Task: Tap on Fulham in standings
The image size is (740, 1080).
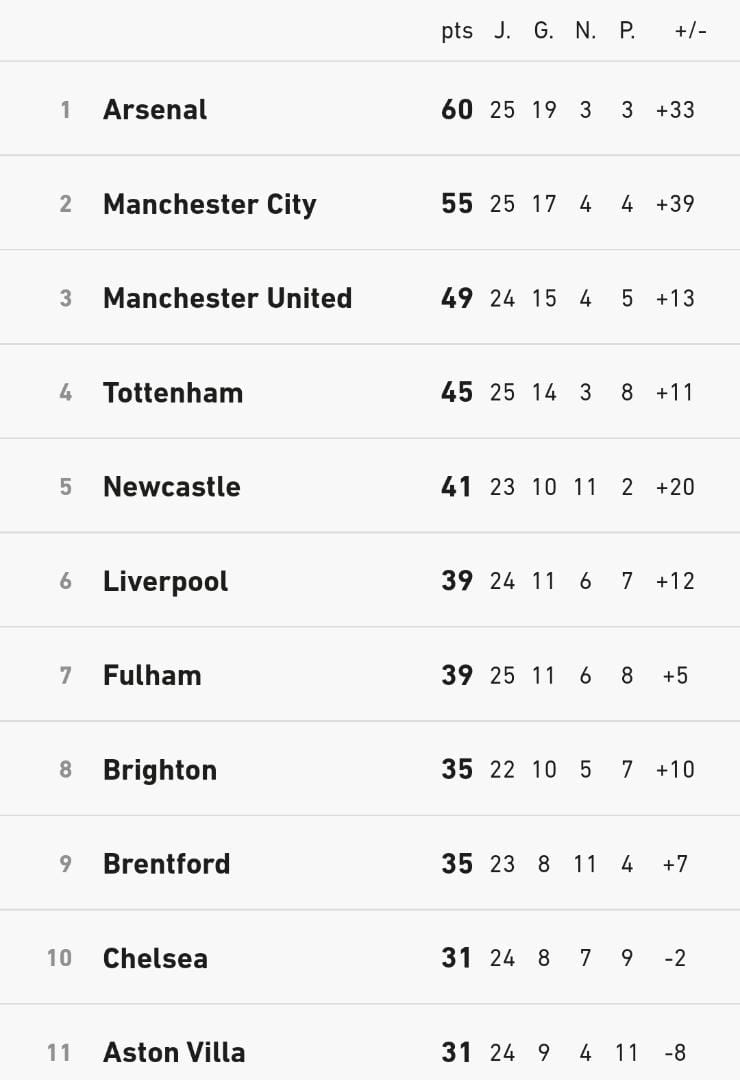Action: 152,675
